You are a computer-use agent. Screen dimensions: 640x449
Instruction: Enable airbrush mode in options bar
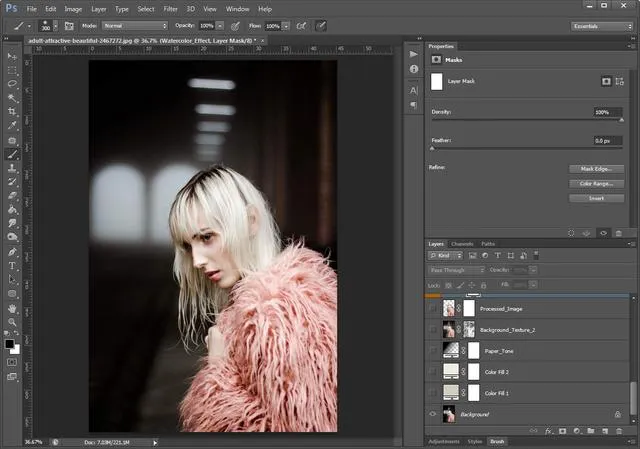(301, 26)
